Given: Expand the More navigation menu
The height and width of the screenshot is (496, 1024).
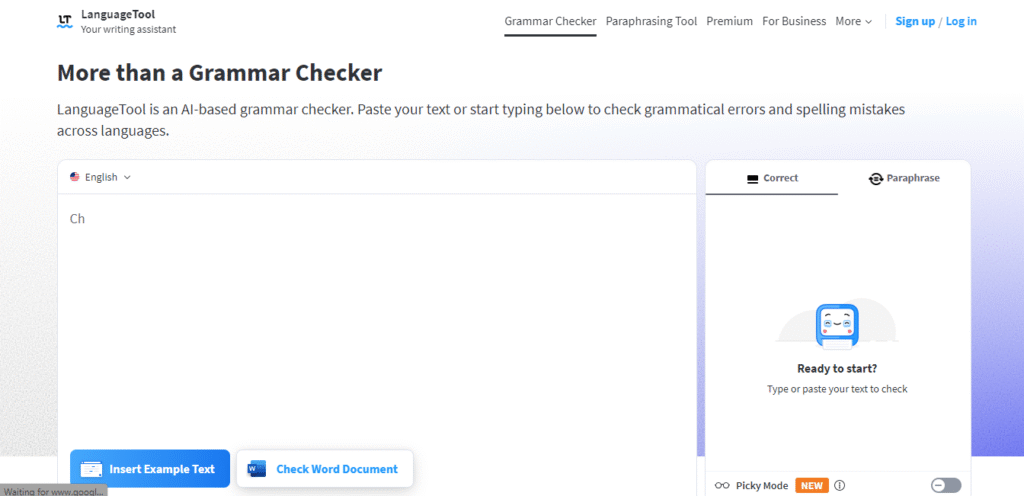Looking at the screenshot, I should point(854,21).
